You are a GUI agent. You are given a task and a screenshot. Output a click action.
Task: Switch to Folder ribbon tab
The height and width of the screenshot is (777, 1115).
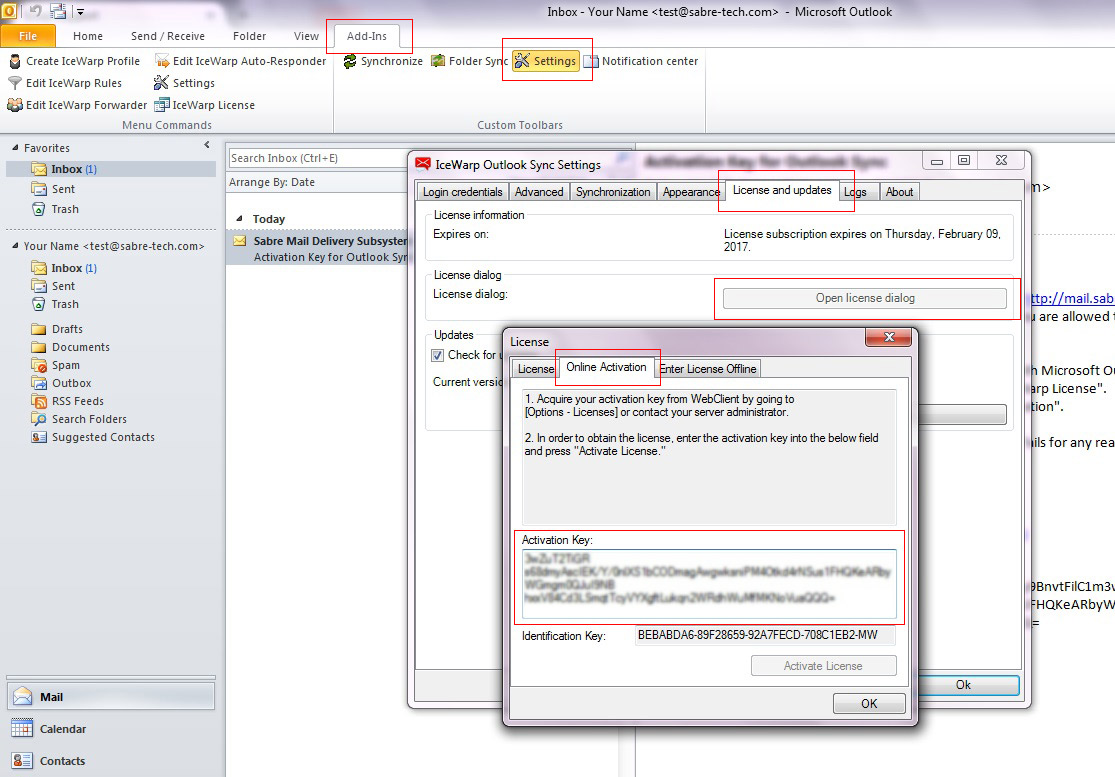click(250, 36)
